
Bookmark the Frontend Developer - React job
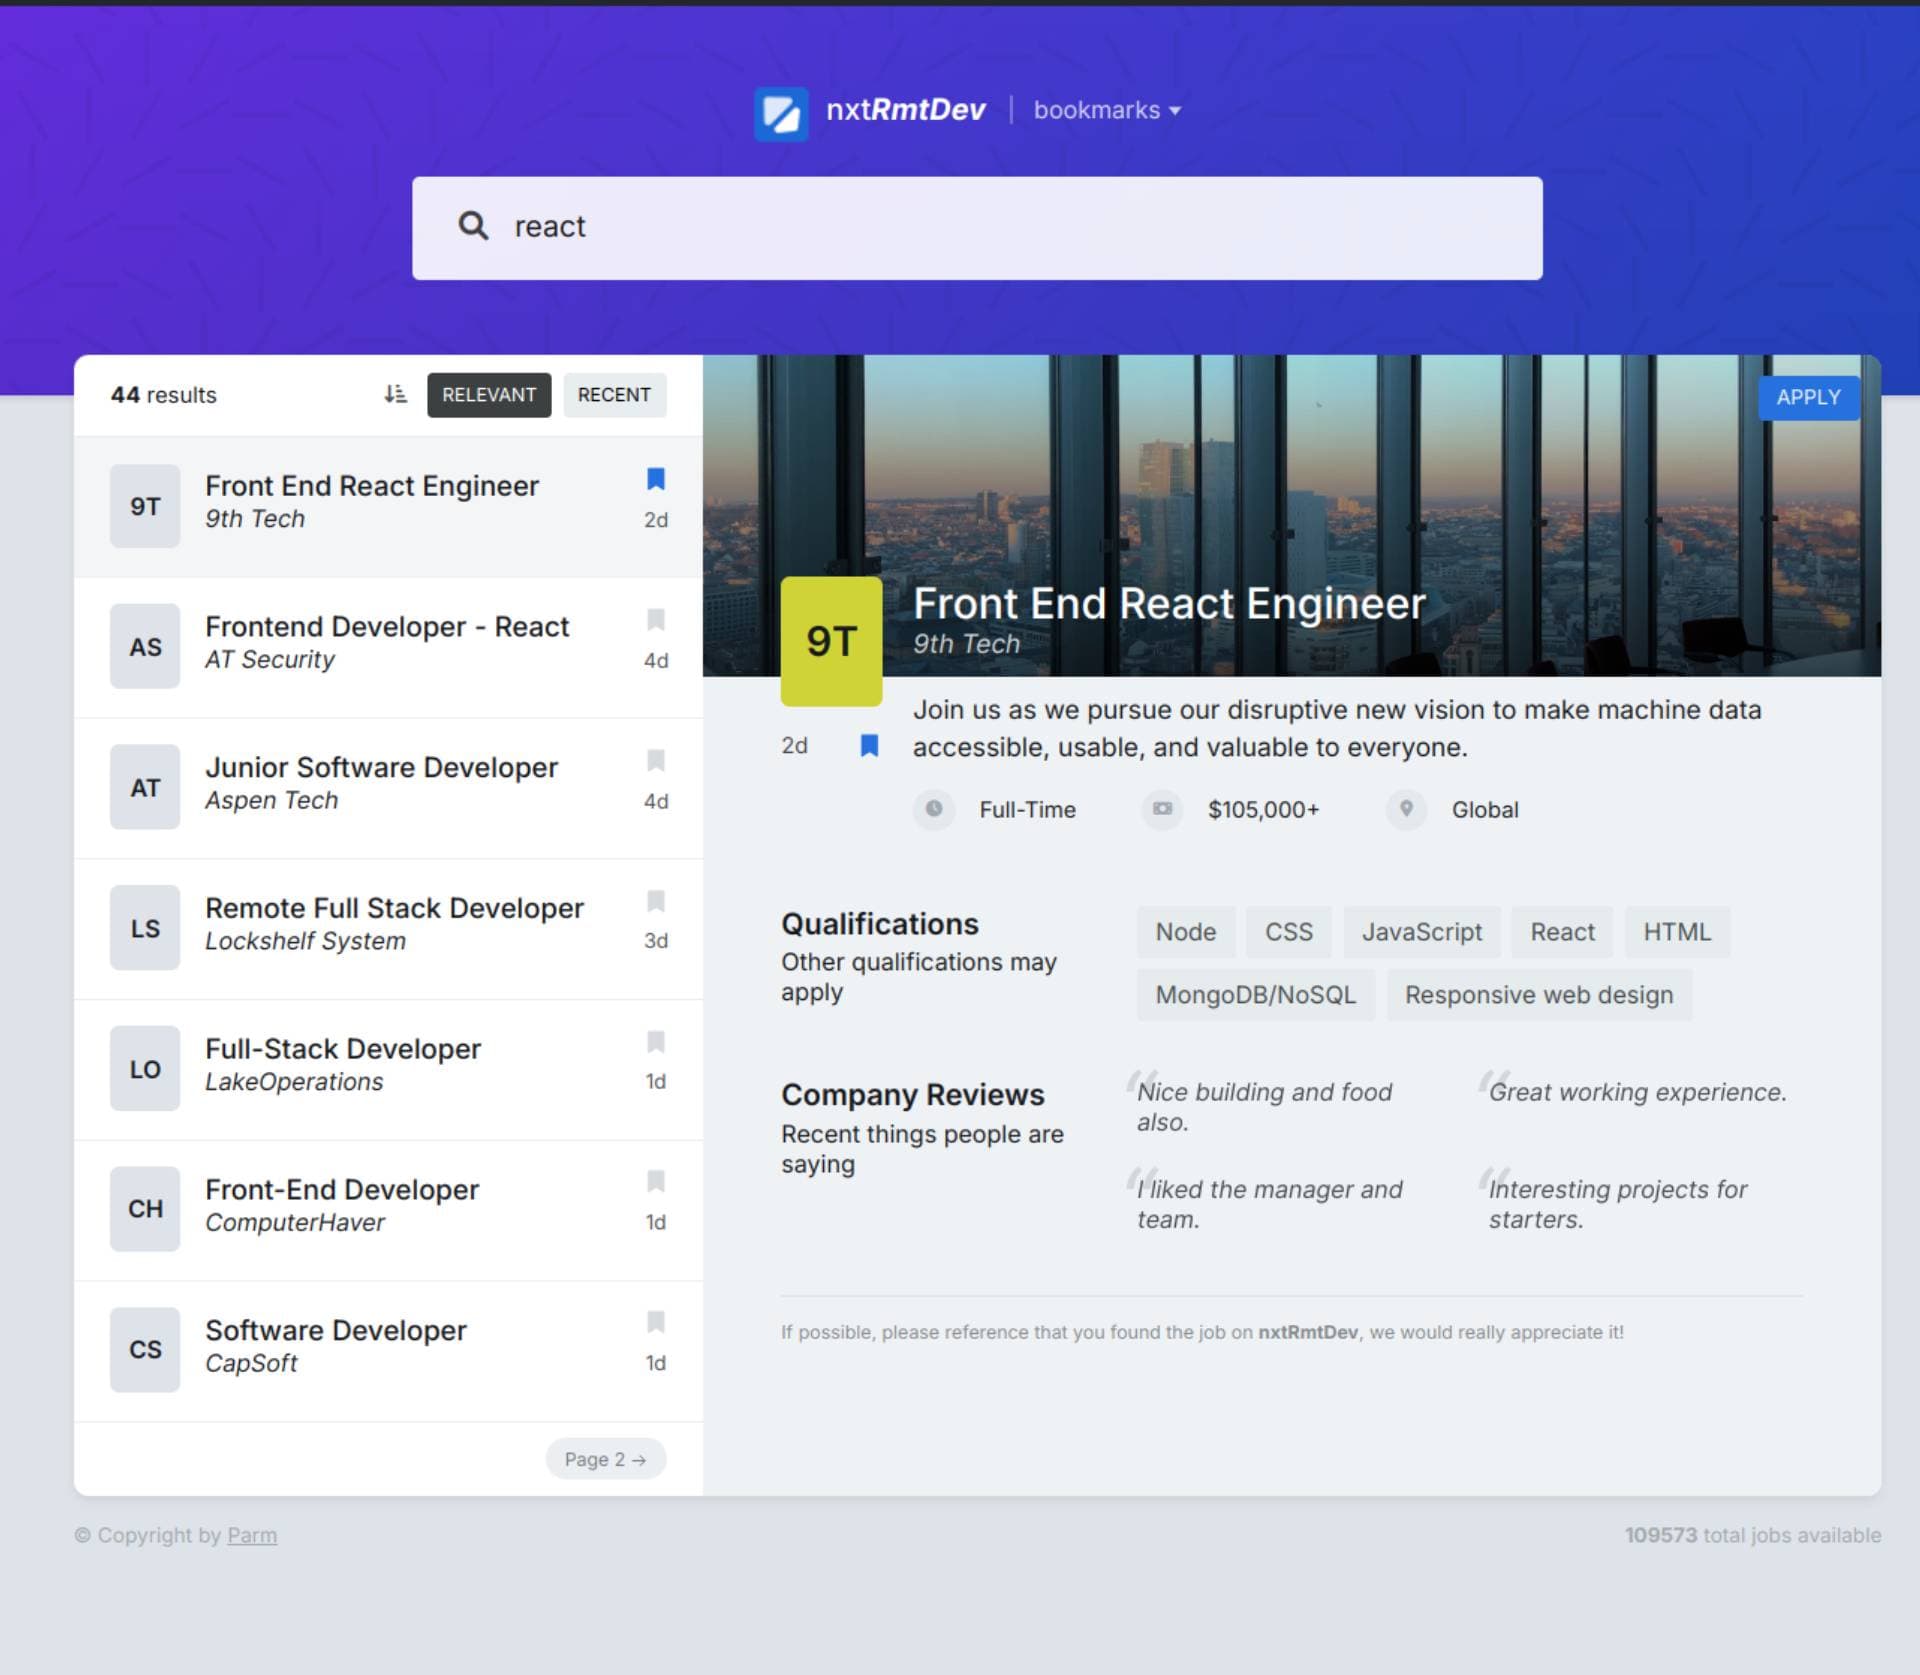656,620
